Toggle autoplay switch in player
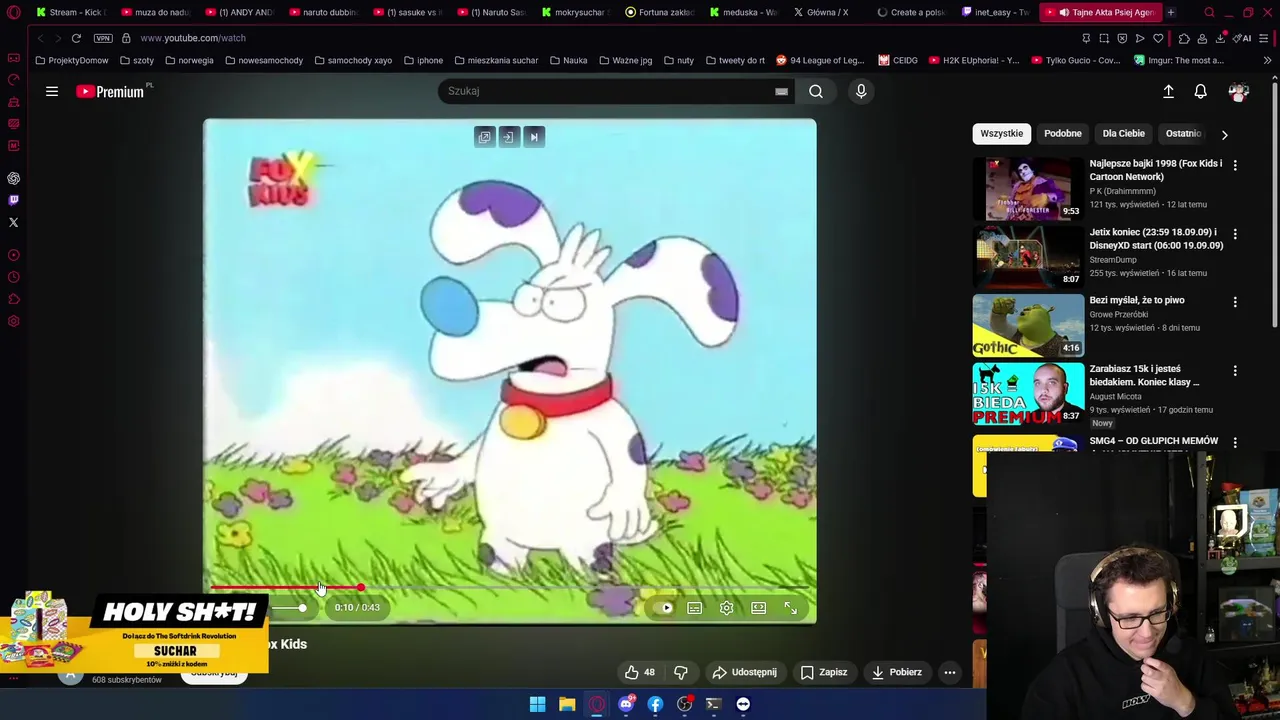Viewport: 1280px width, 720px height. pyautogui.click(x=663, y=608)
